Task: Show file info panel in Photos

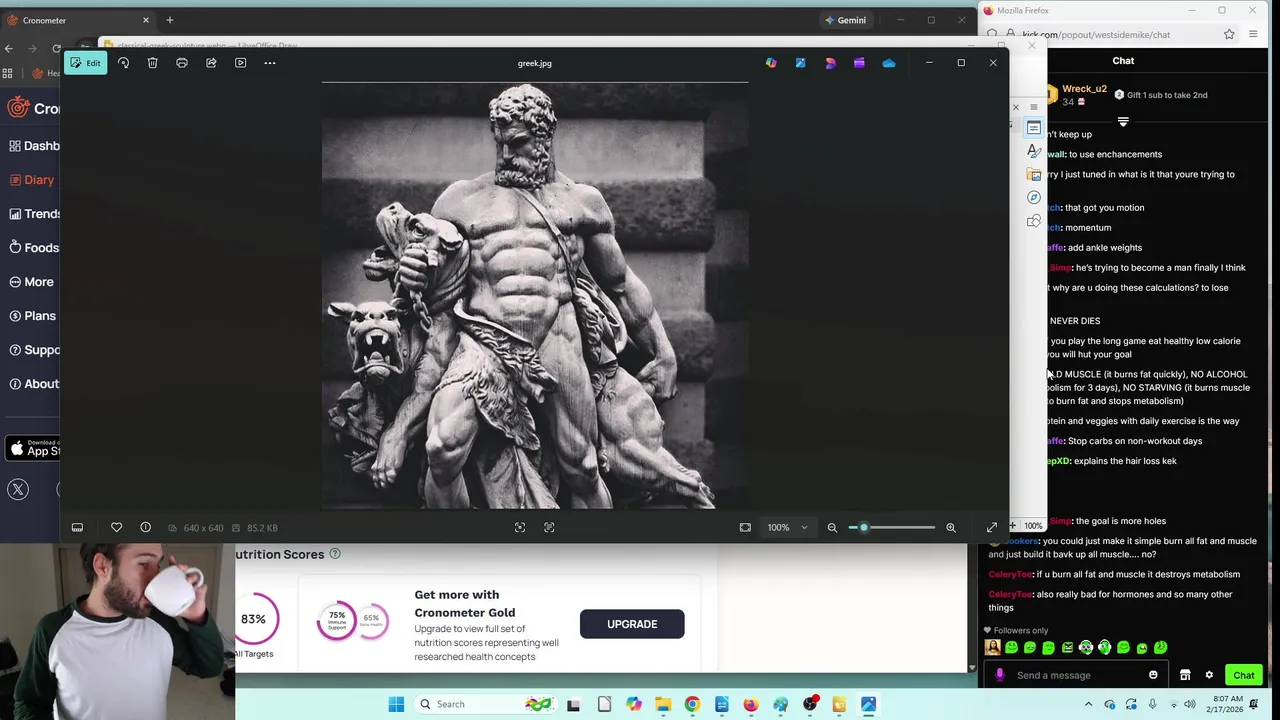Action: tap(145, 527)
